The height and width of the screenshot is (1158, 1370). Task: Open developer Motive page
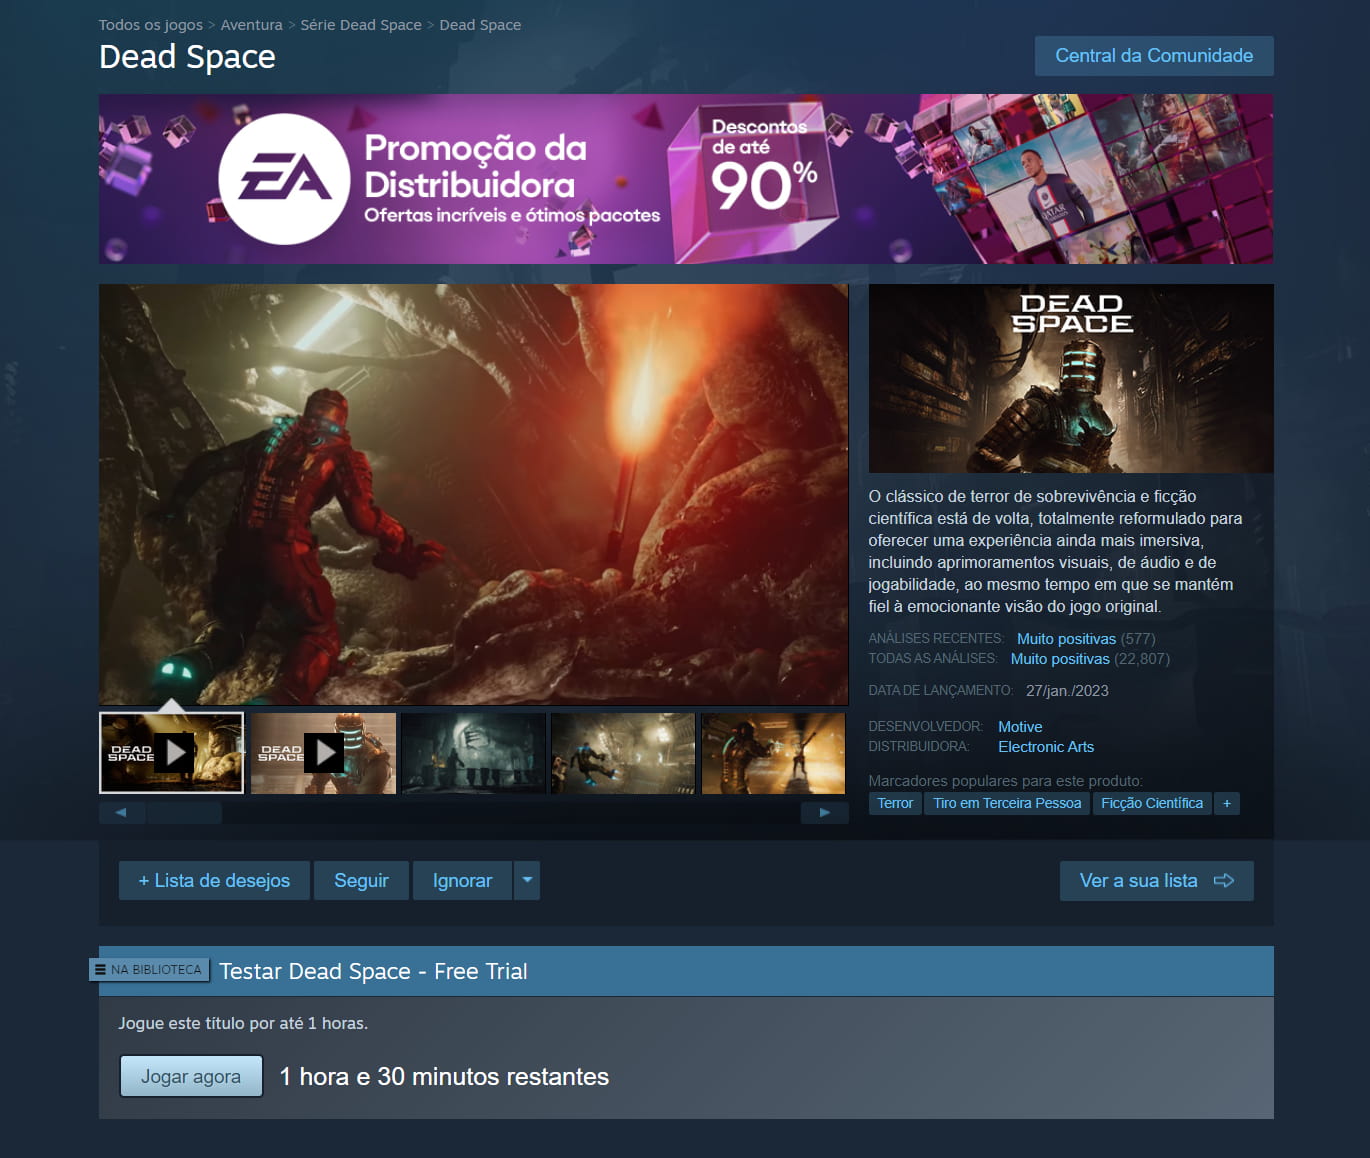point(1020,727)
